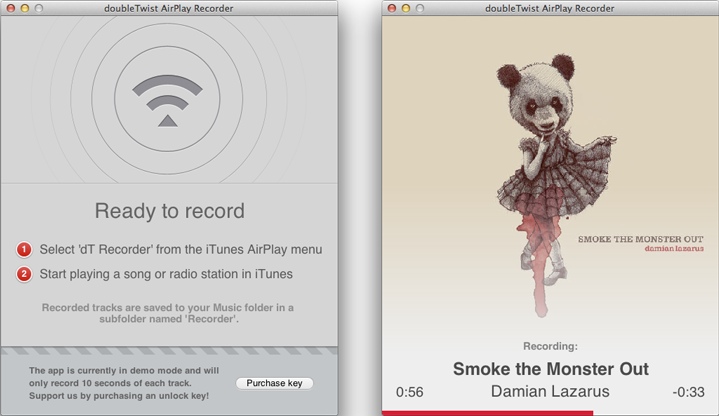Click the Purchase key button
The height and width of the screenshot is (416, 719).
click(x=274, y=383)
